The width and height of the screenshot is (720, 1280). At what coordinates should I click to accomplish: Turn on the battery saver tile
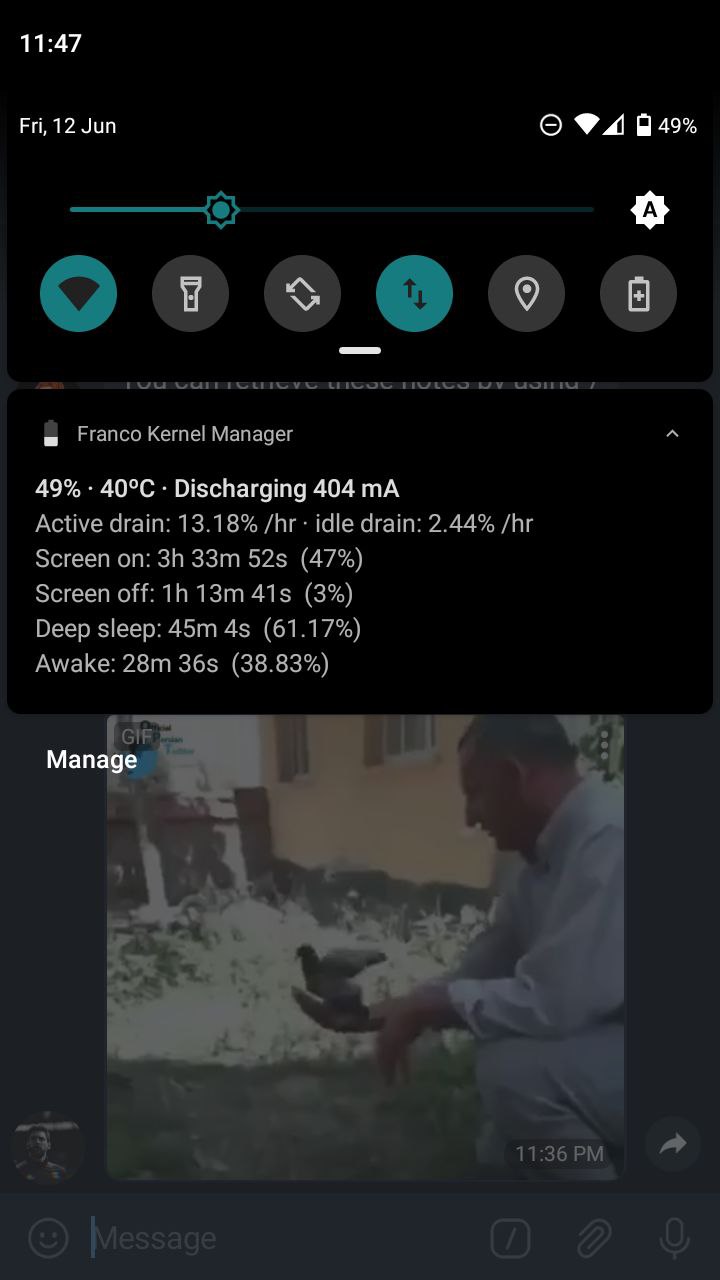(x=638, y=294)
